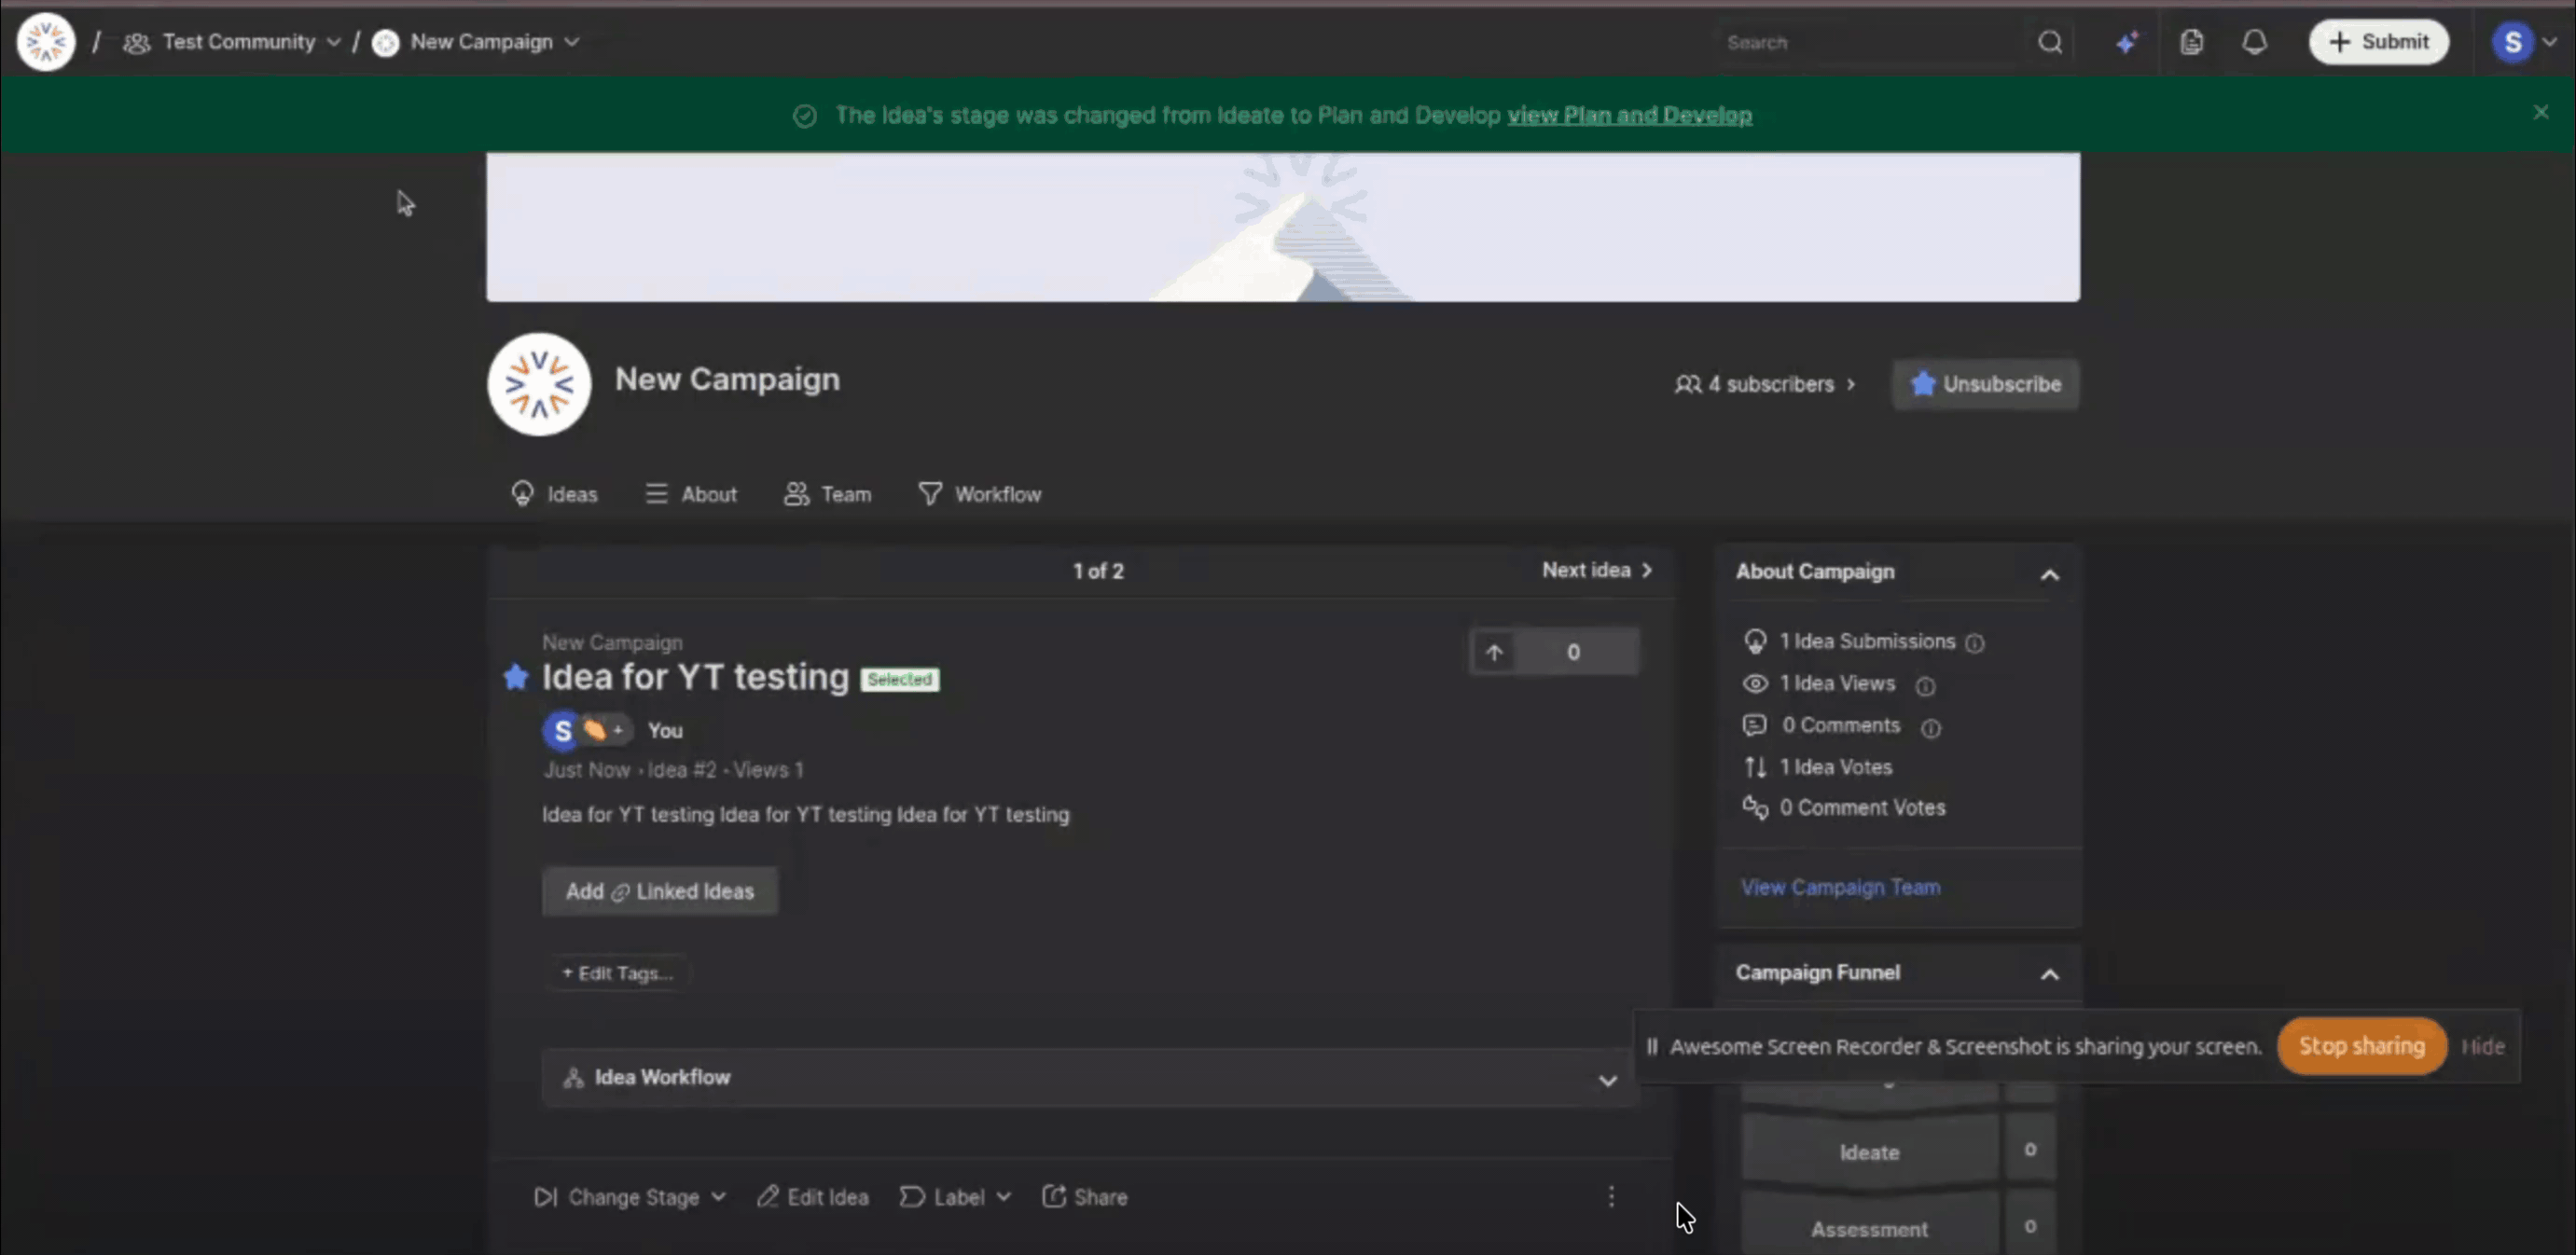Click info icon beside Idea Submissions

tap(1974, 643)
